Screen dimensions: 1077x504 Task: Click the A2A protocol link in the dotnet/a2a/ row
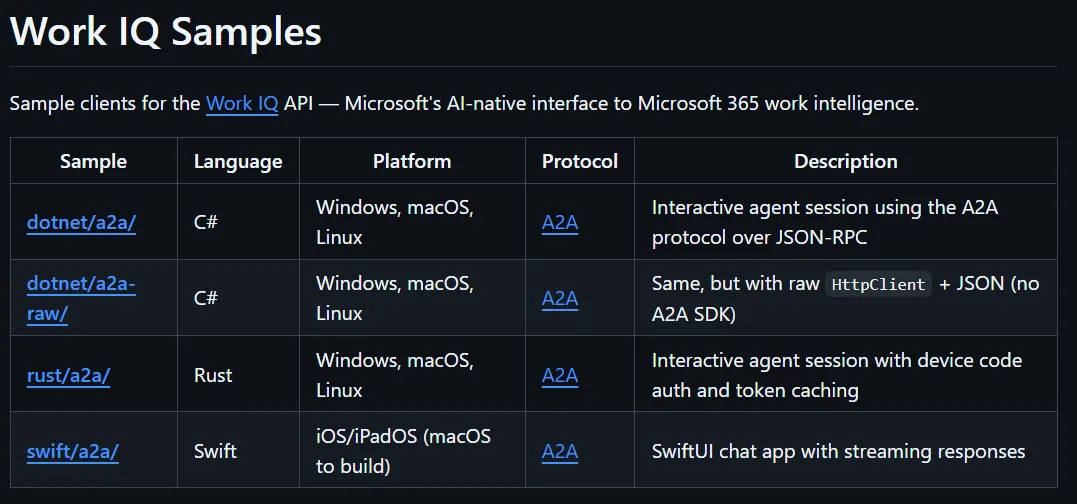(560, 222)
